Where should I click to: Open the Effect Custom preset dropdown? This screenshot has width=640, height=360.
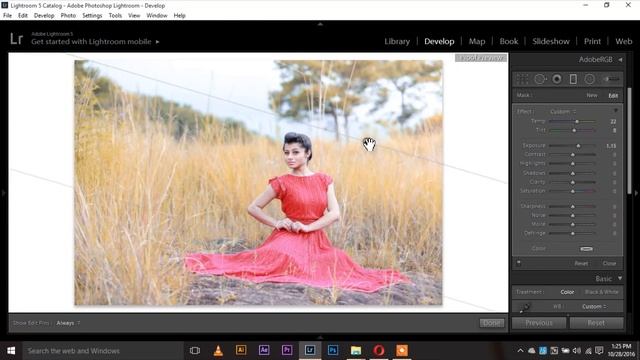(563, 111)
